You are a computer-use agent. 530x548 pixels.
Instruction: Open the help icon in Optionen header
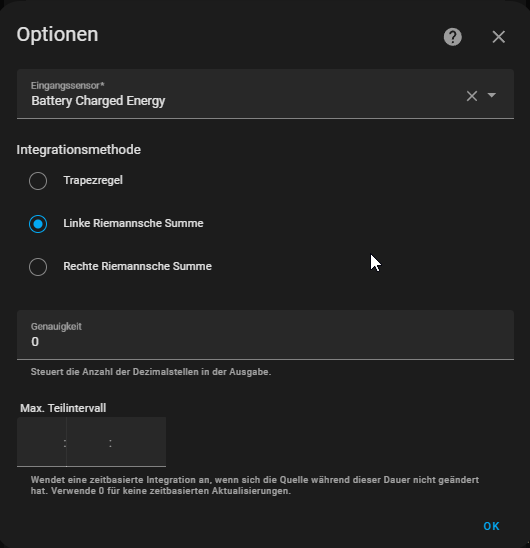click(x=452, y=37)
